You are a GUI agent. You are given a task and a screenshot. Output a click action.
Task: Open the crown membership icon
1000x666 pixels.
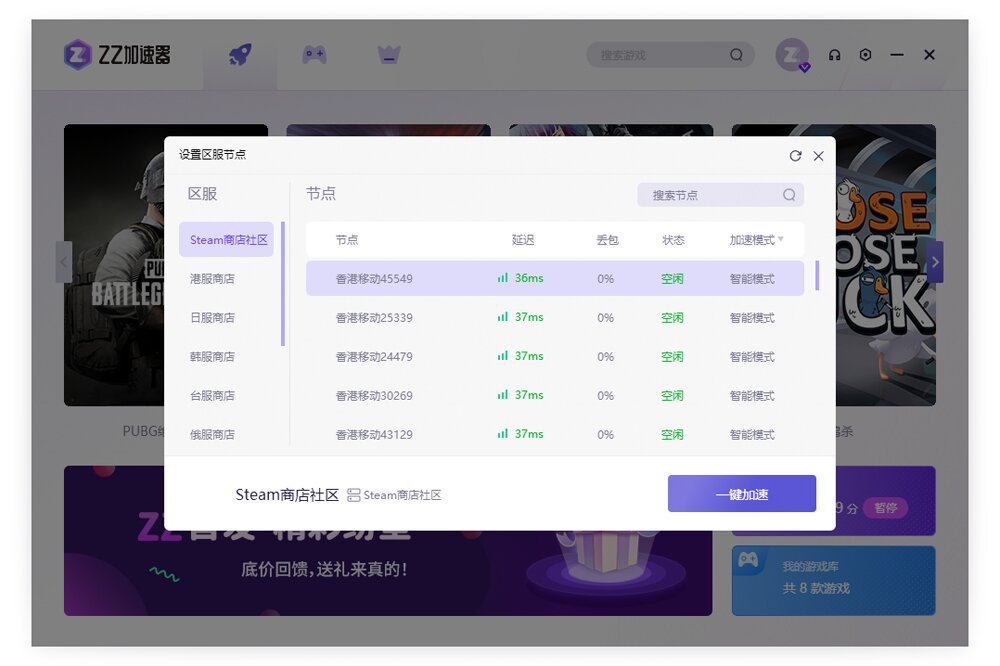pos(389,55)
